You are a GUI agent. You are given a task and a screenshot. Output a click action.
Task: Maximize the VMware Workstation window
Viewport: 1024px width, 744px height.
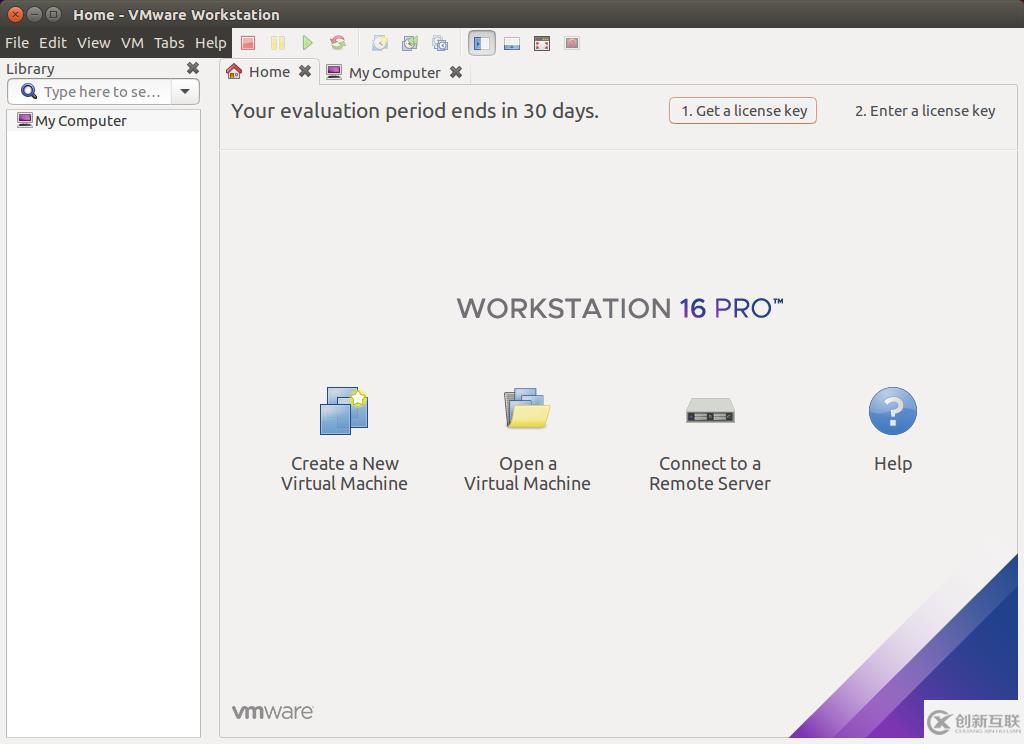pyautogui.click(x=54, y=14)
